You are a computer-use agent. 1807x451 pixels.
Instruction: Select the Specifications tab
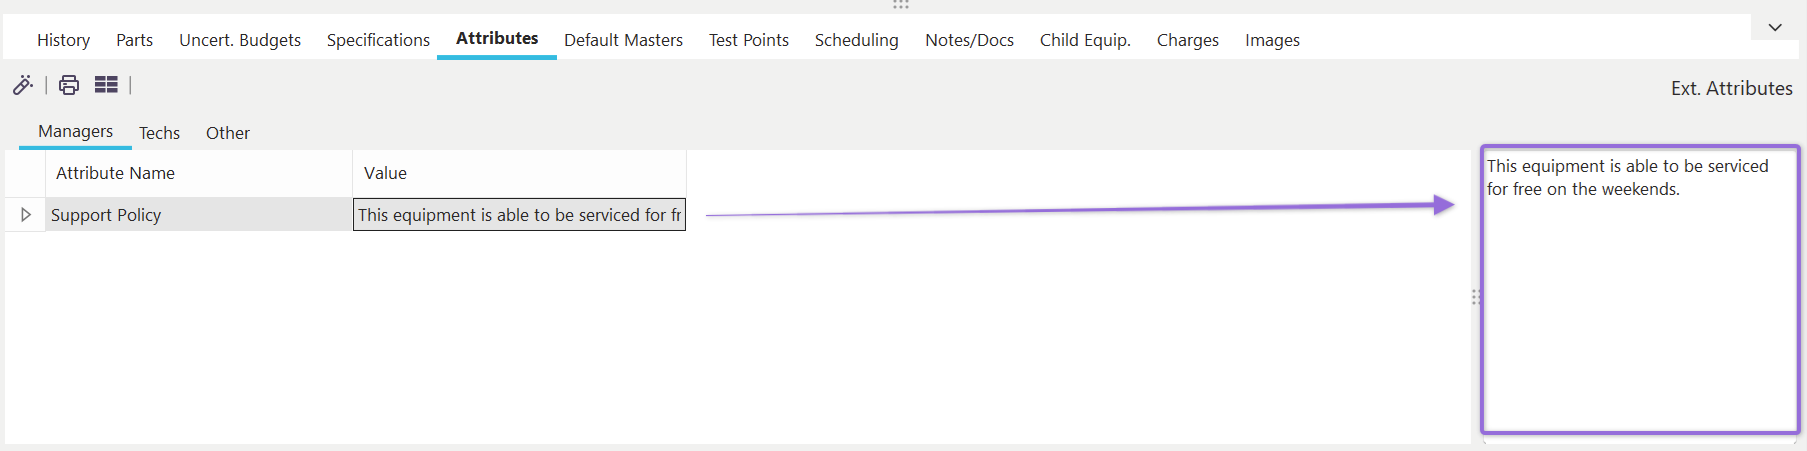378,40
